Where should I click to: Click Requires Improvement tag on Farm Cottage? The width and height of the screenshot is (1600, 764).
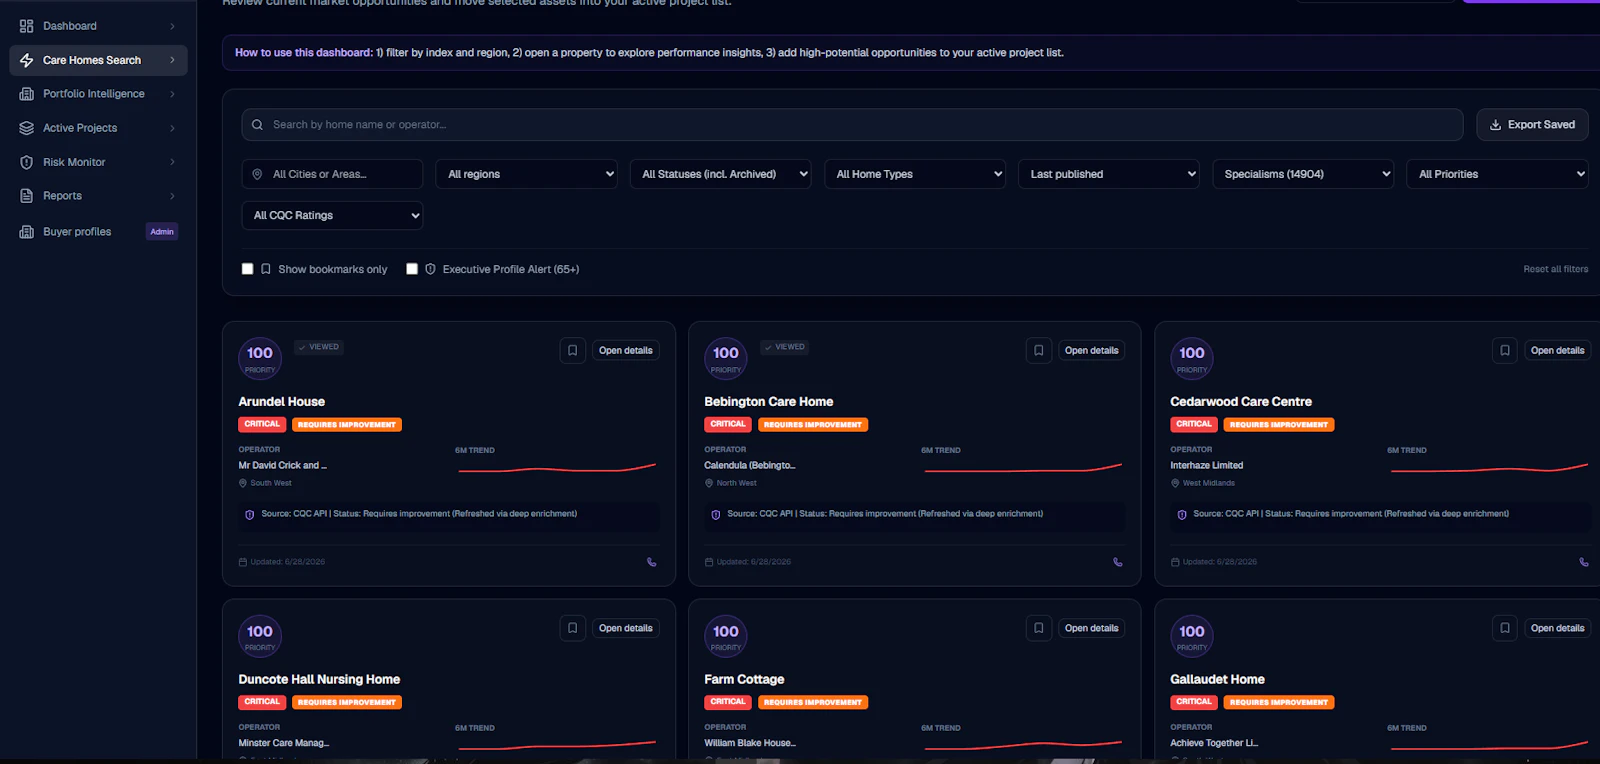pos(813,702)
